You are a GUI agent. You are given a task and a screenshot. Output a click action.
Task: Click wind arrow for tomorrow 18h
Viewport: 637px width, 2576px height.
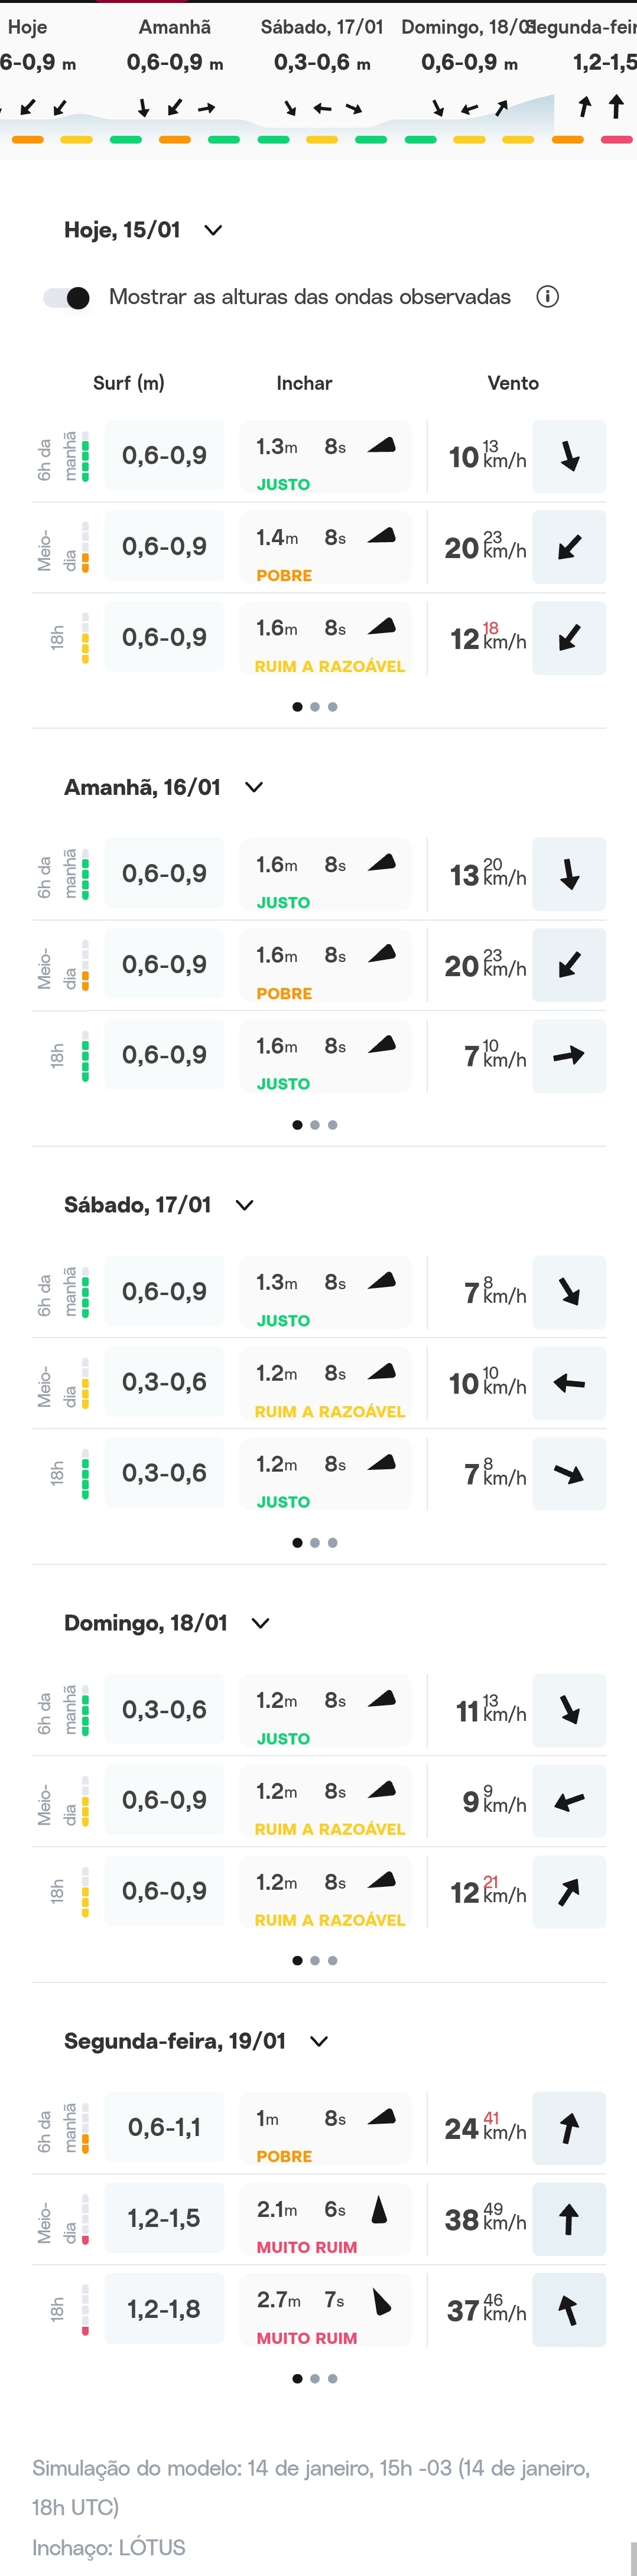coord(569,1055)
